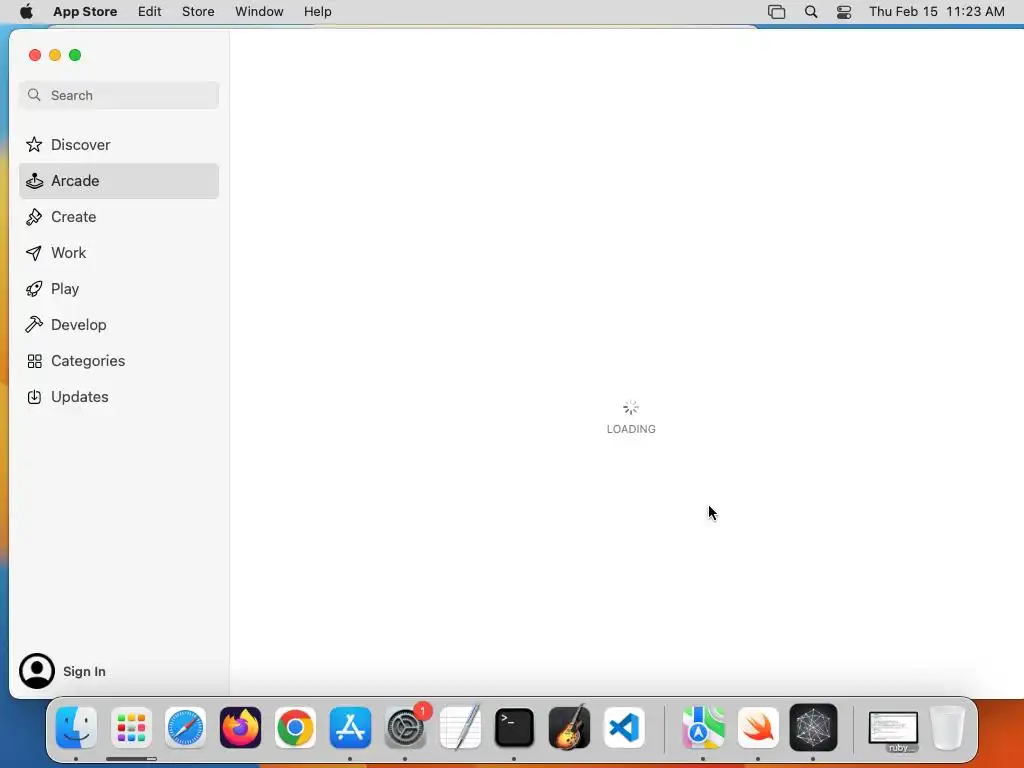1024x768 pixels.
Task: Open Launchpad from the Dock
Action: [131, 728]
